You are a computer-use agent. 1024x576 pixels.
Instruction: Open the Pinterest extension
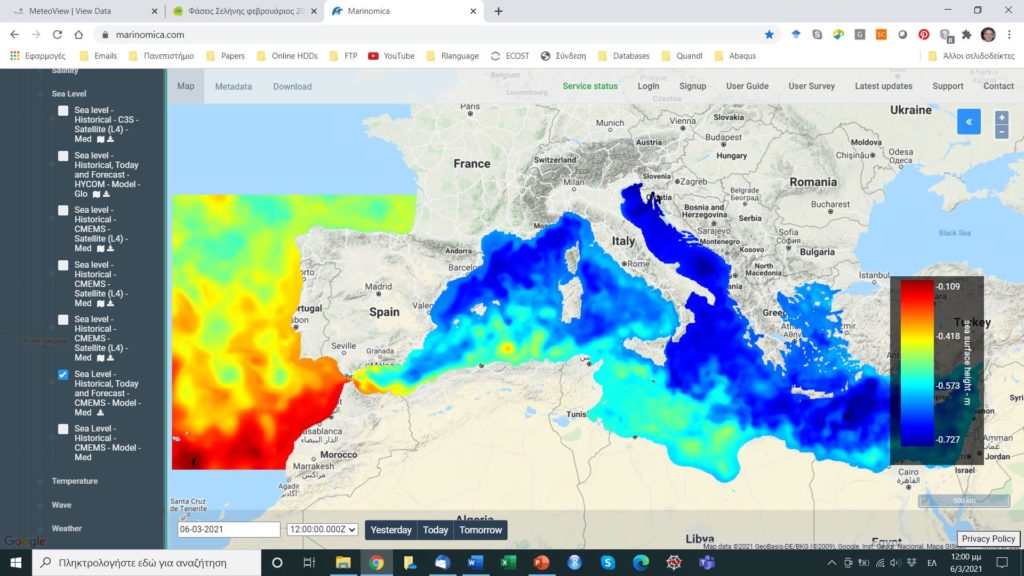tap(923, 35)
